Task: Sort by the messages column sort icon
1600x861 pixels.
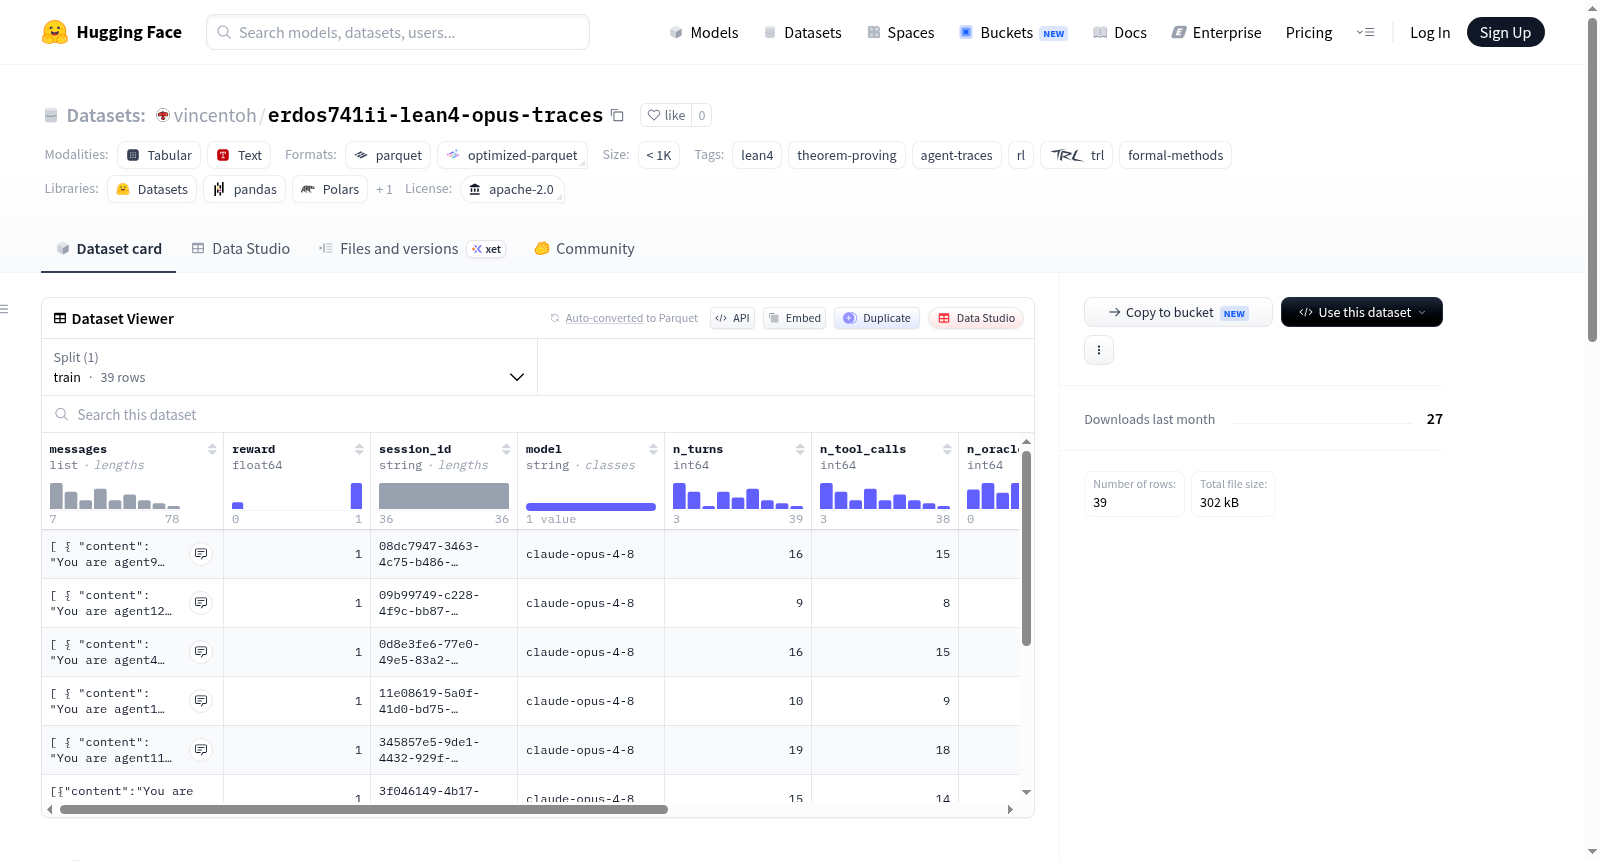Action: coord(212,449)
